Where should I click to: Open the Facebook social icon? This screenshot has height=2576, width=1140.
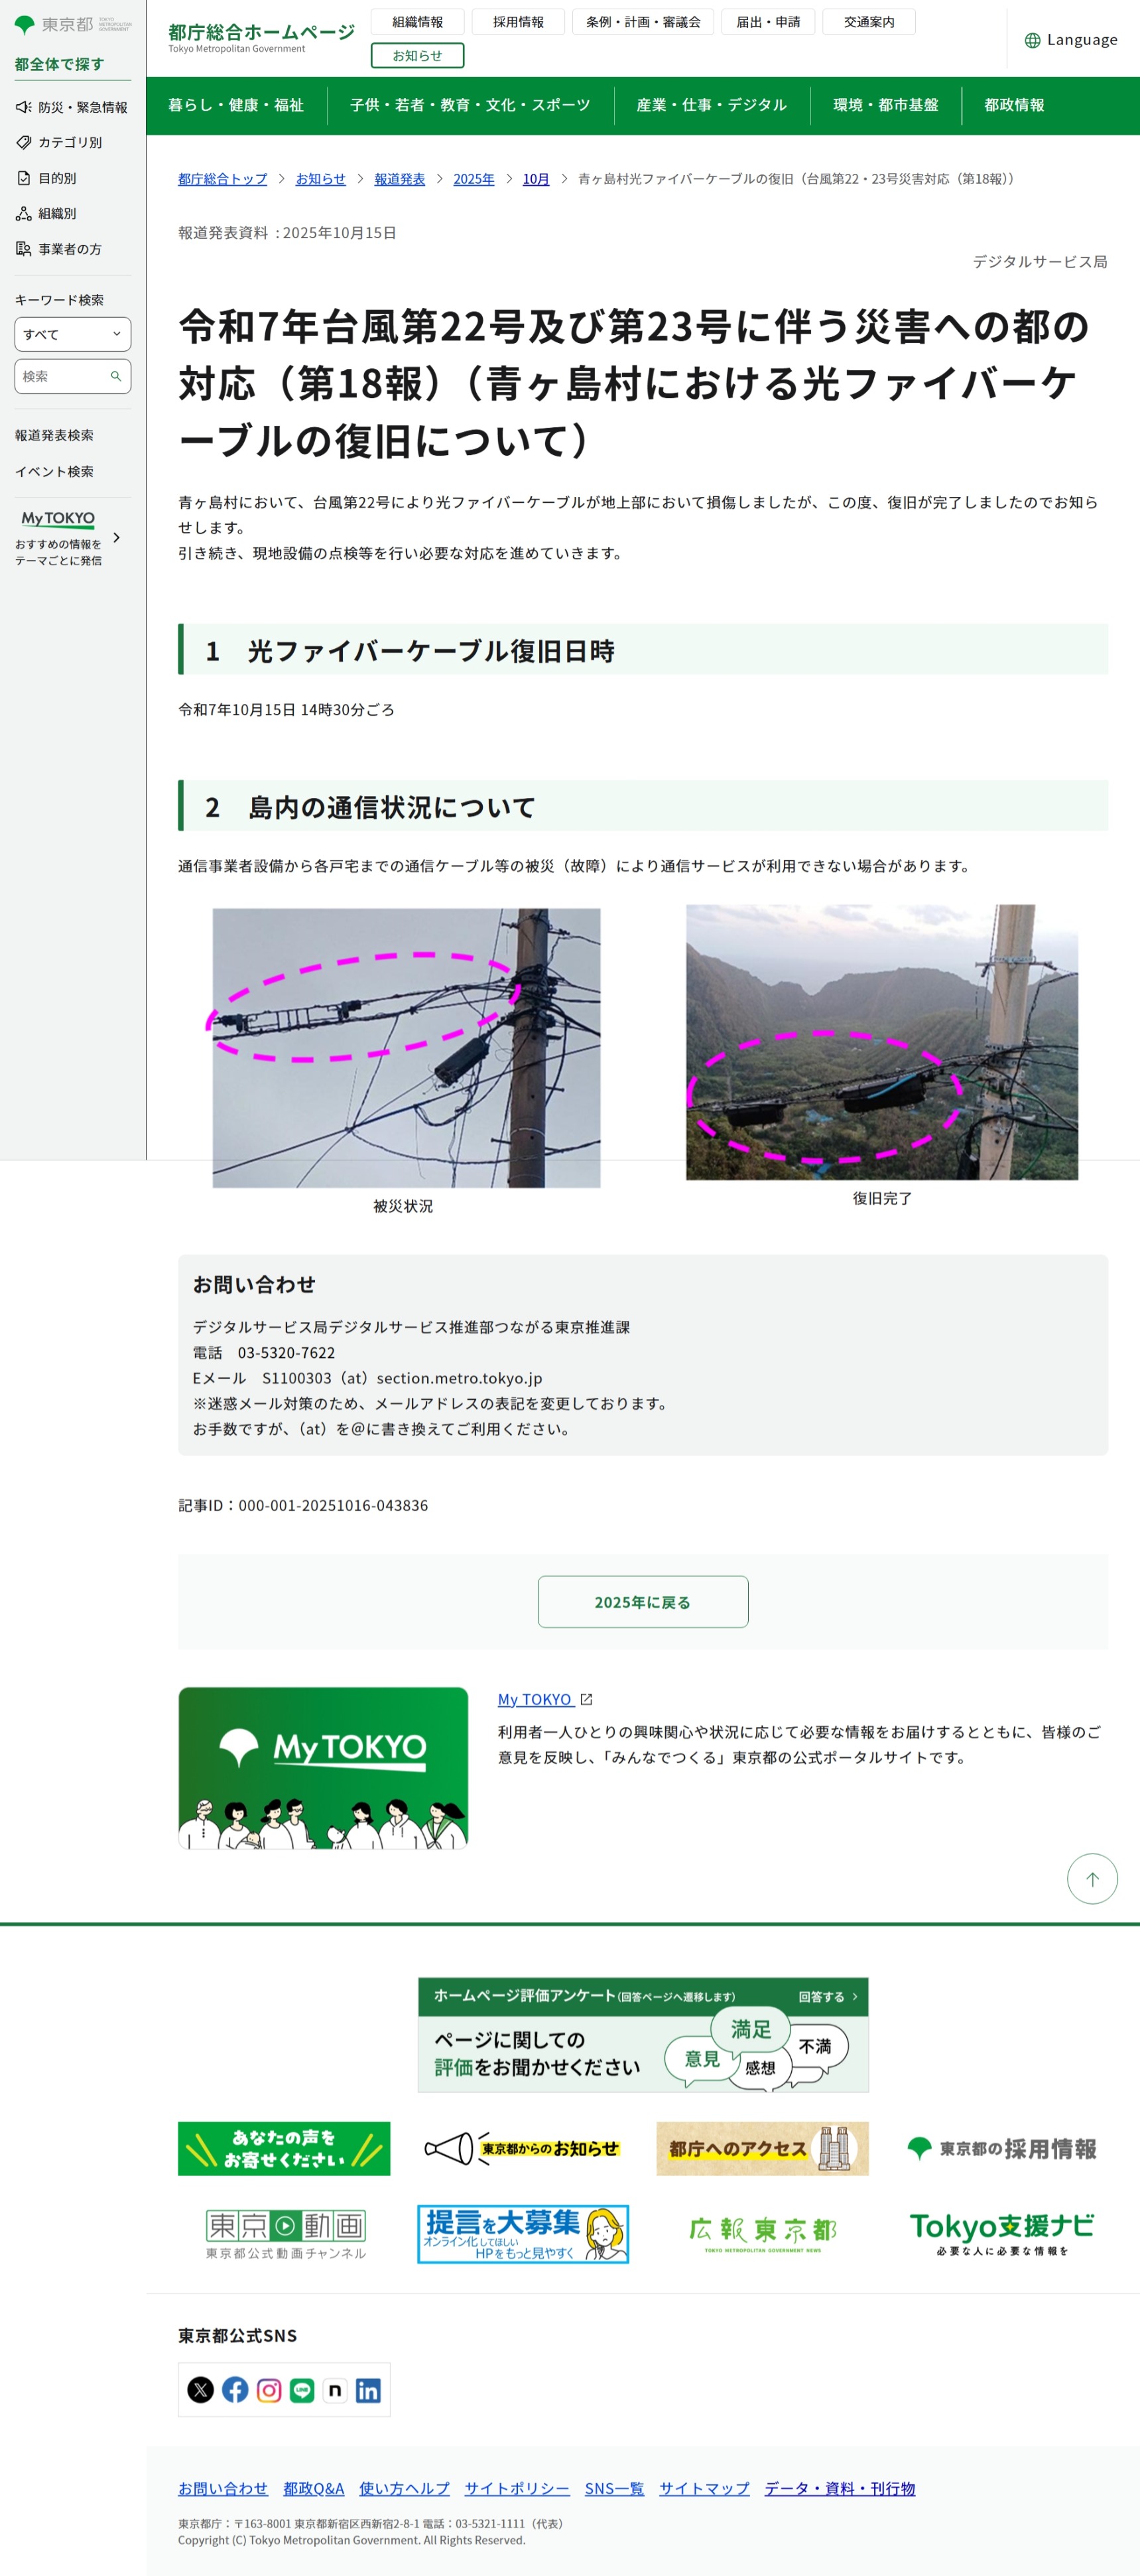pyautogui.click(x=235, y=2390)
